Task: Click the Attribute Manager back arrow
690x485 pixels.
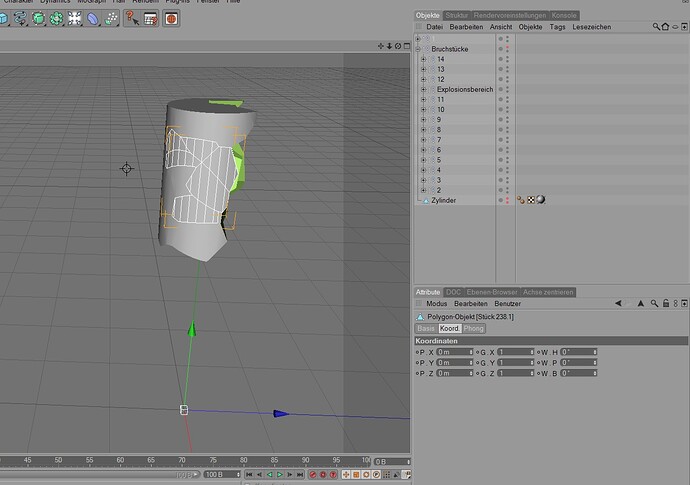Action: coord(618,303)
